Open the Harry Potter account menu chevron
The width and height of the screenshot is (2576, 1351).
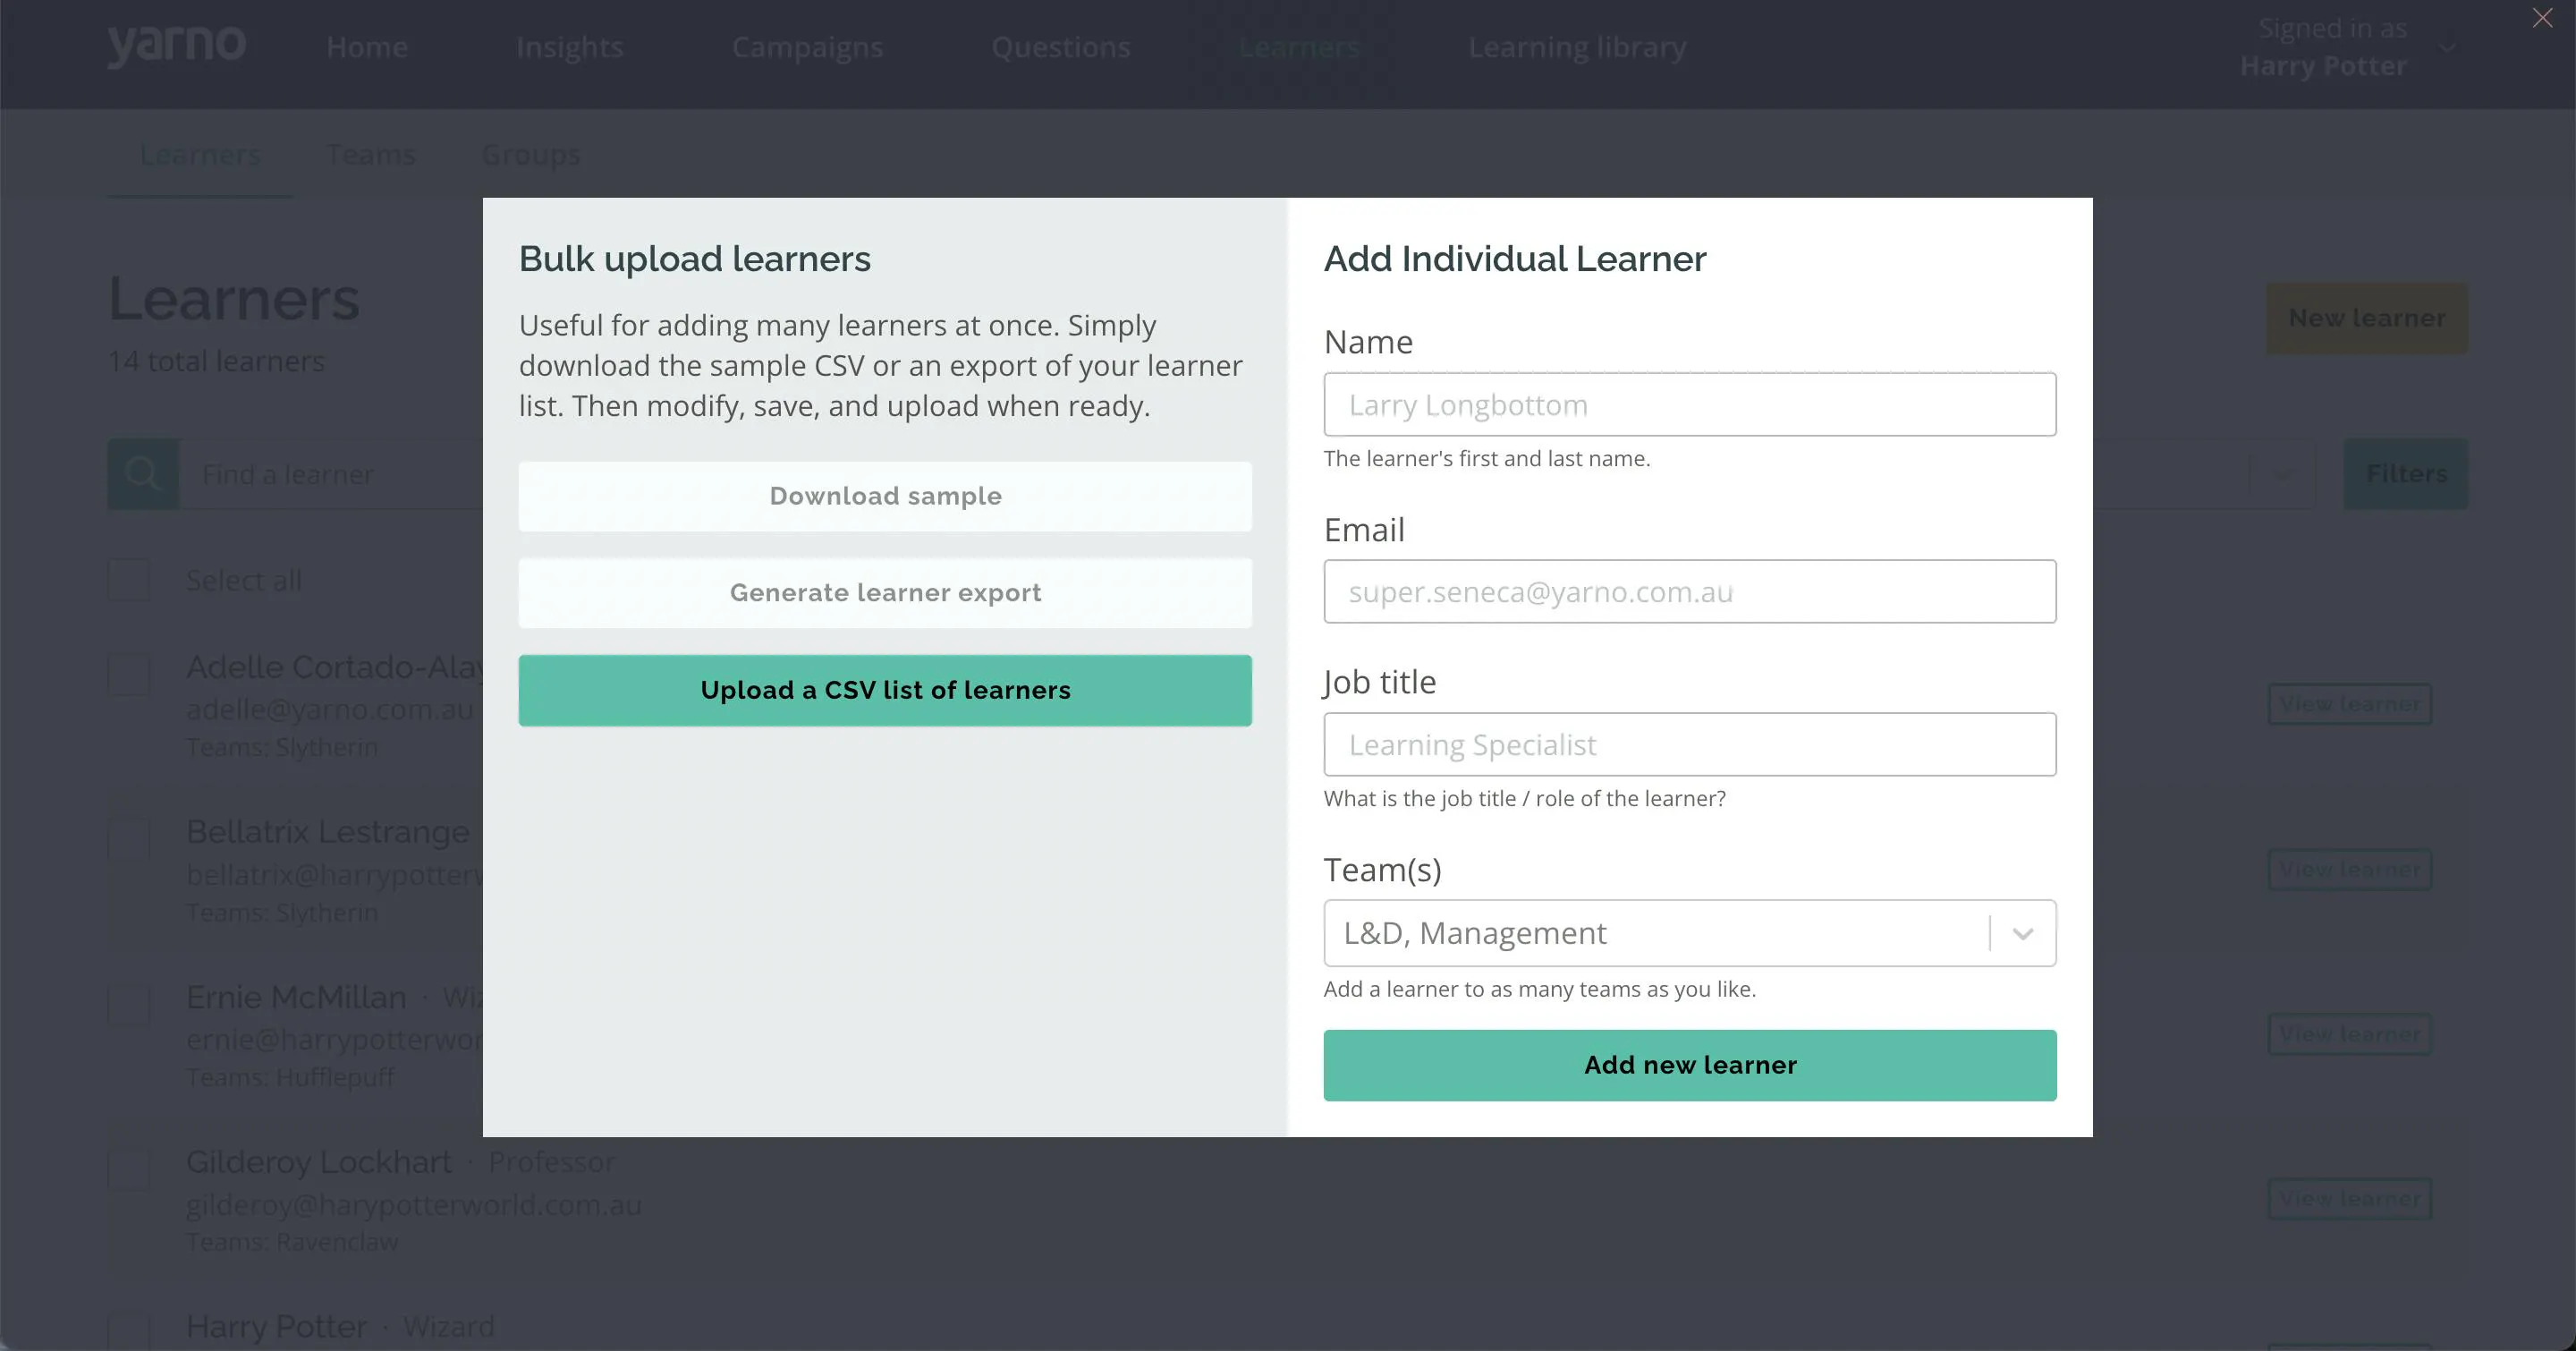pos(2446,47)
